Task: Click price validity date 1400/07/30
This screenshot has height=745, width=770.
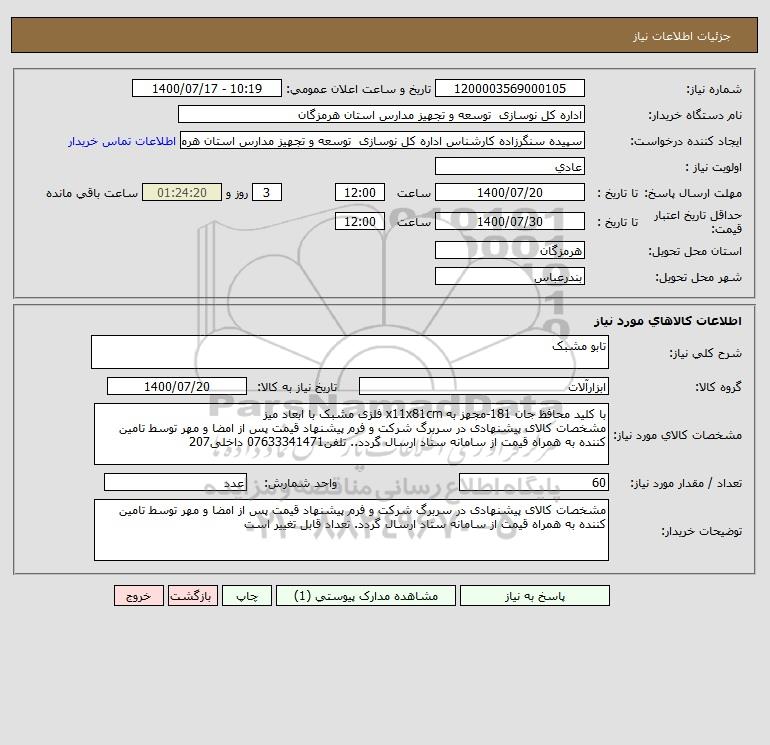Action: (x=510, y=221)
